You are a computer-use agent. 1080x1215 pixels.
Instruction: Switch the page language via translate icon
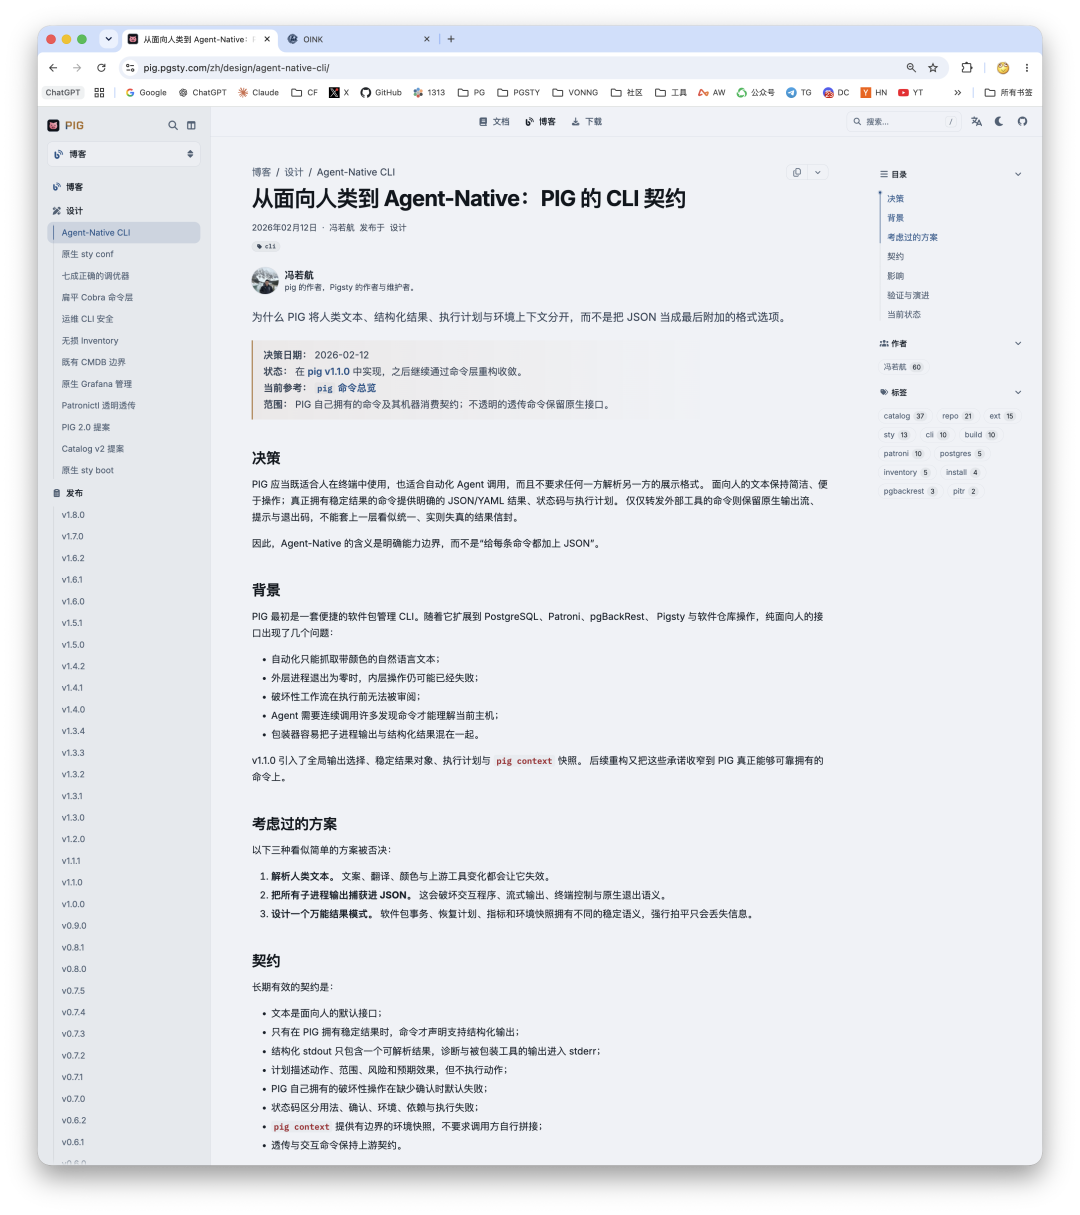[x=976, y=121]
